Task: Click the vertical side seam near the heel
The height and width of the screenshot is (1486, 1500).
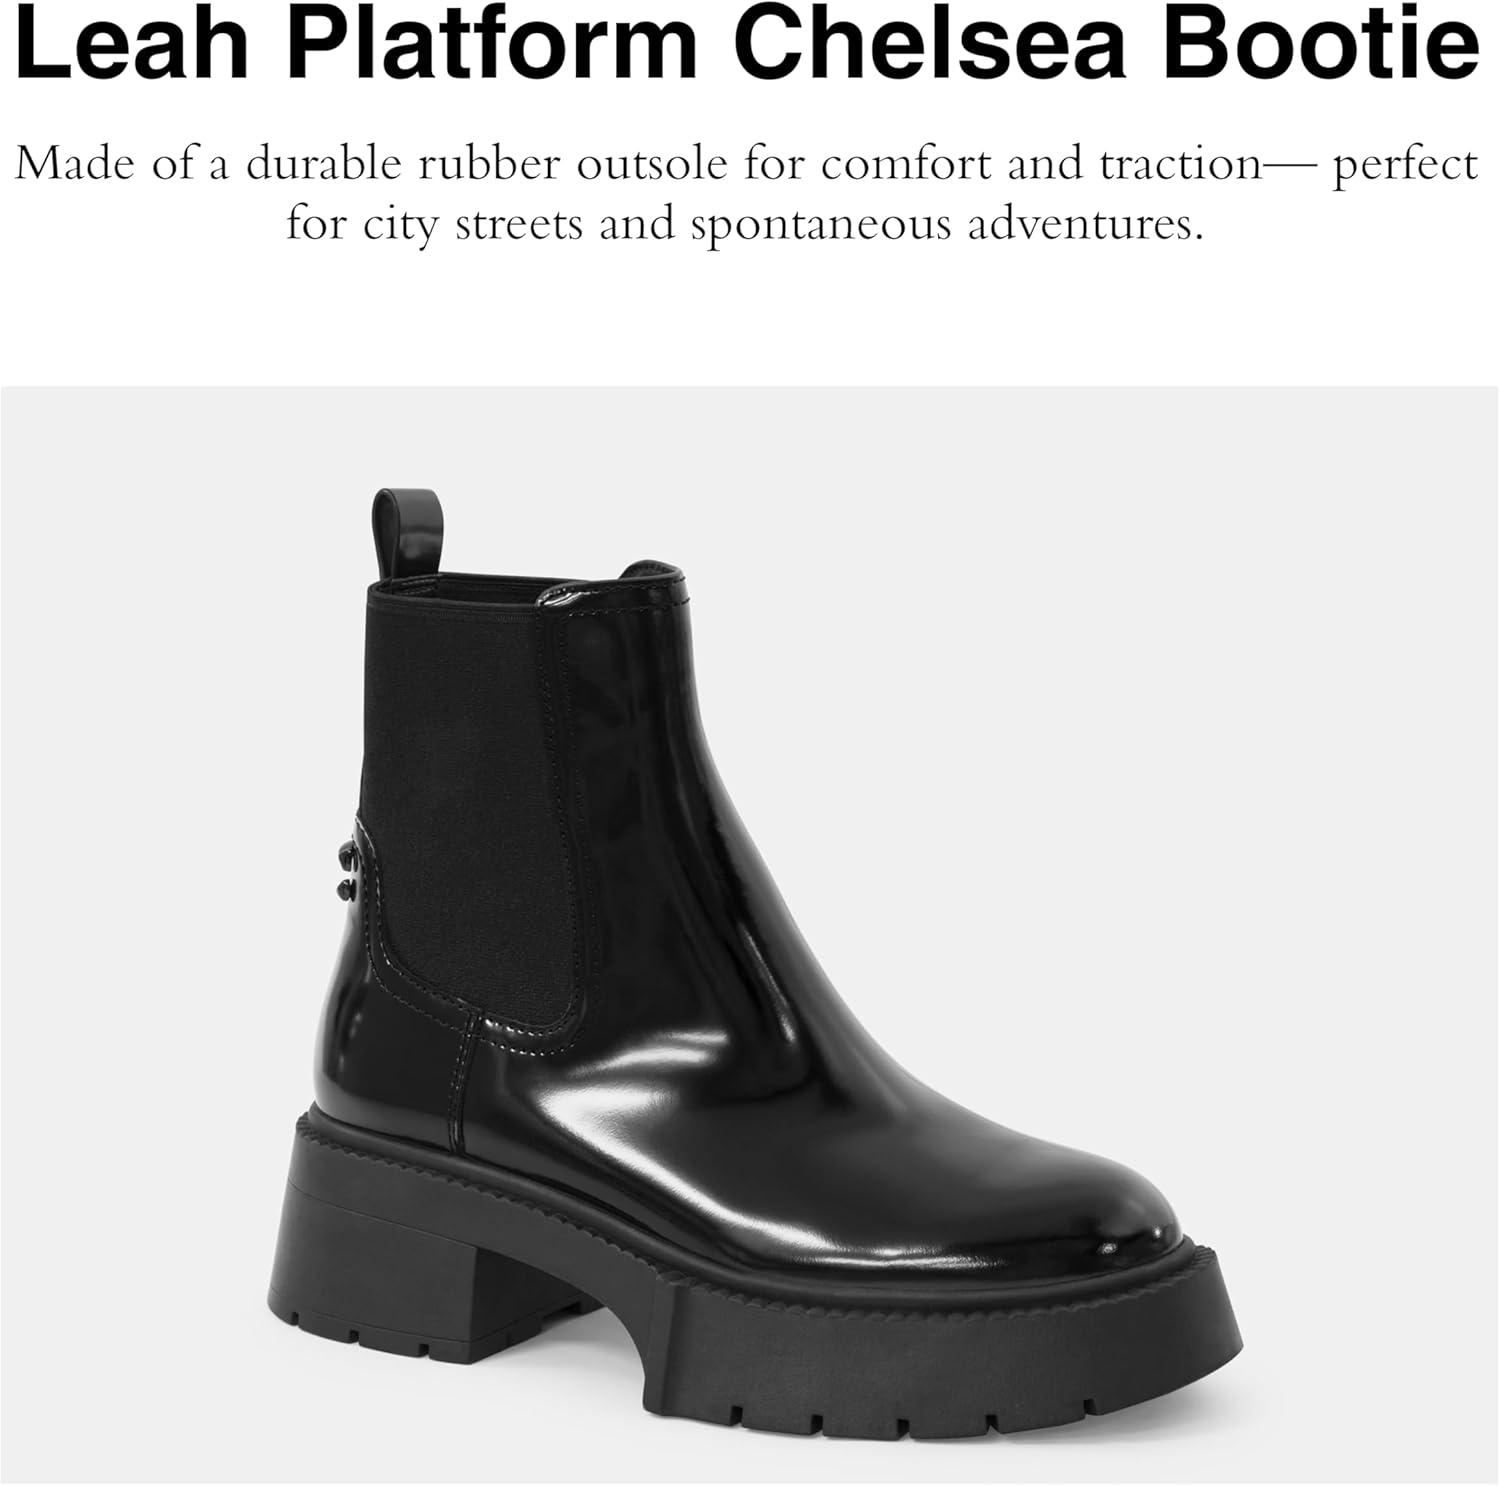Action: pyautogui.click(x=465, y=1070)
